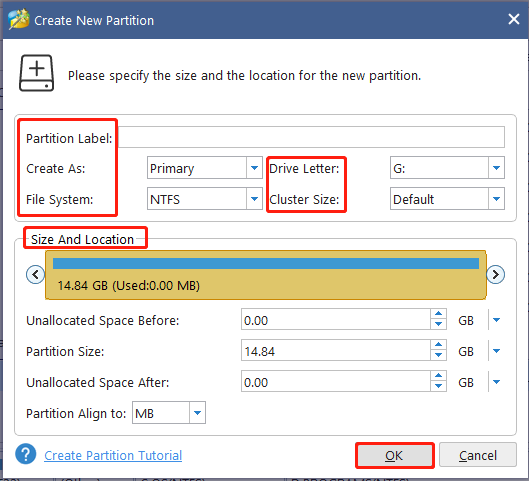The height and width of the screenshot is (481, 529).
Task: Confirm with the OK button
Action: pyautogui.click(x=394, y=455)
